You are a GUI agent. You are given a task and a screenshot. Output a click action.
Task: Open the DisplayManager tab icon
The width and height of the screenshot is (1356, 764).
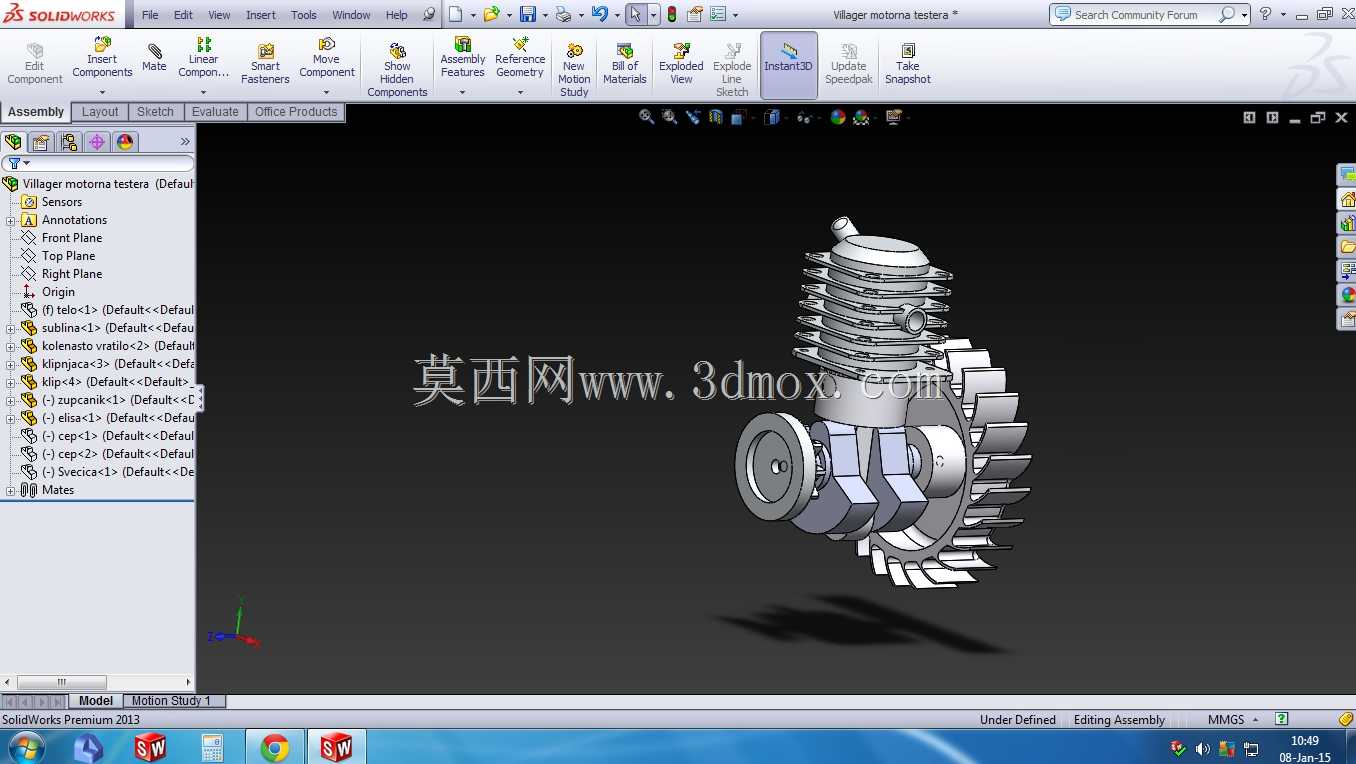(125, 142)
